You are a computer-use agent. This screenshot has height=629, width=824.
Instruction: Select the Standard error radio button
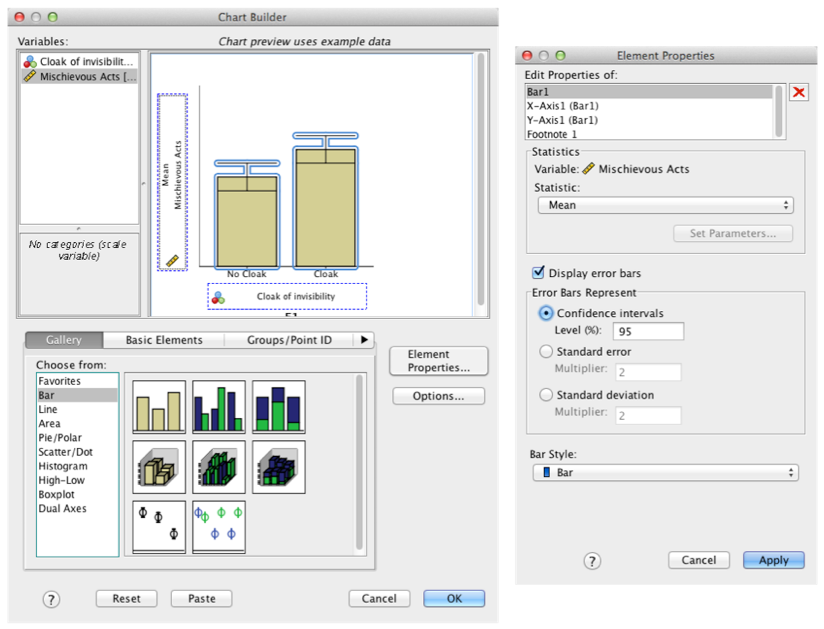pyautogui.click(x=546, y=352)
